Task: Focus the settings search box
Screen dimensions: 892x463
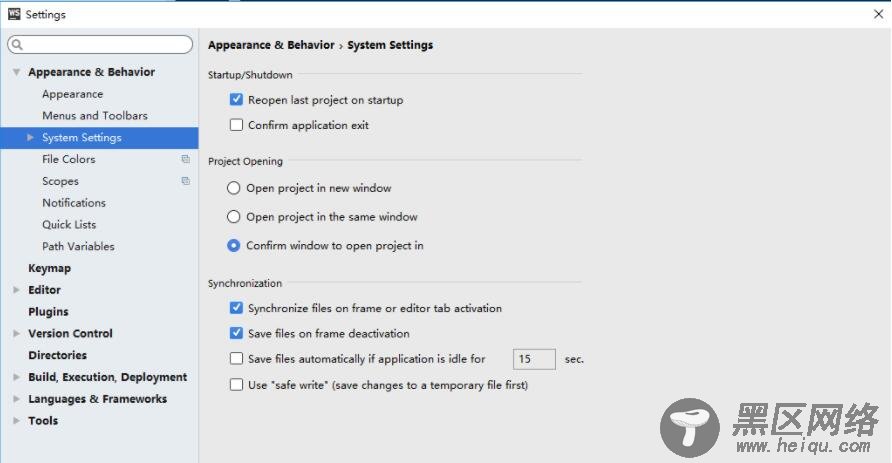Action: [x=100, y=44]
